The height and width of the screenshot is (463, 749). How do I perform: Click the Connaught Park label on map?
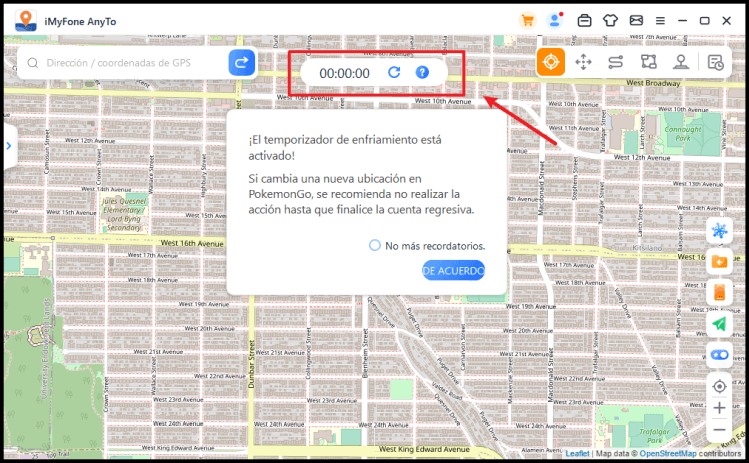[x=683, y=133]
